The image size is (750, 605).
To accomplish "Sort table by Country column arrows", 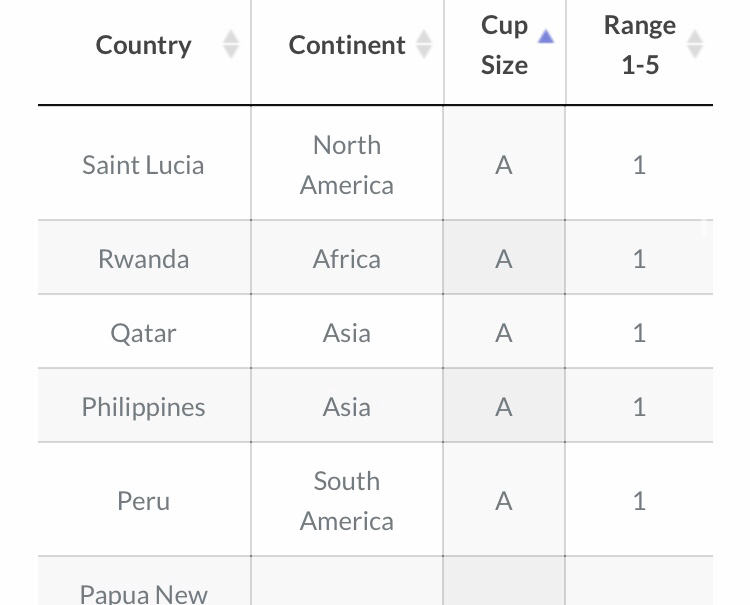I will (x=231, y=44).
